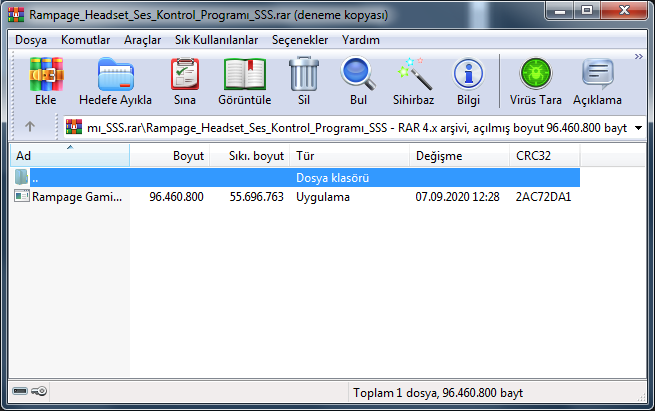Open the address bar path dropdown
This screenshot has width=655, height=411.
point(638,128)
